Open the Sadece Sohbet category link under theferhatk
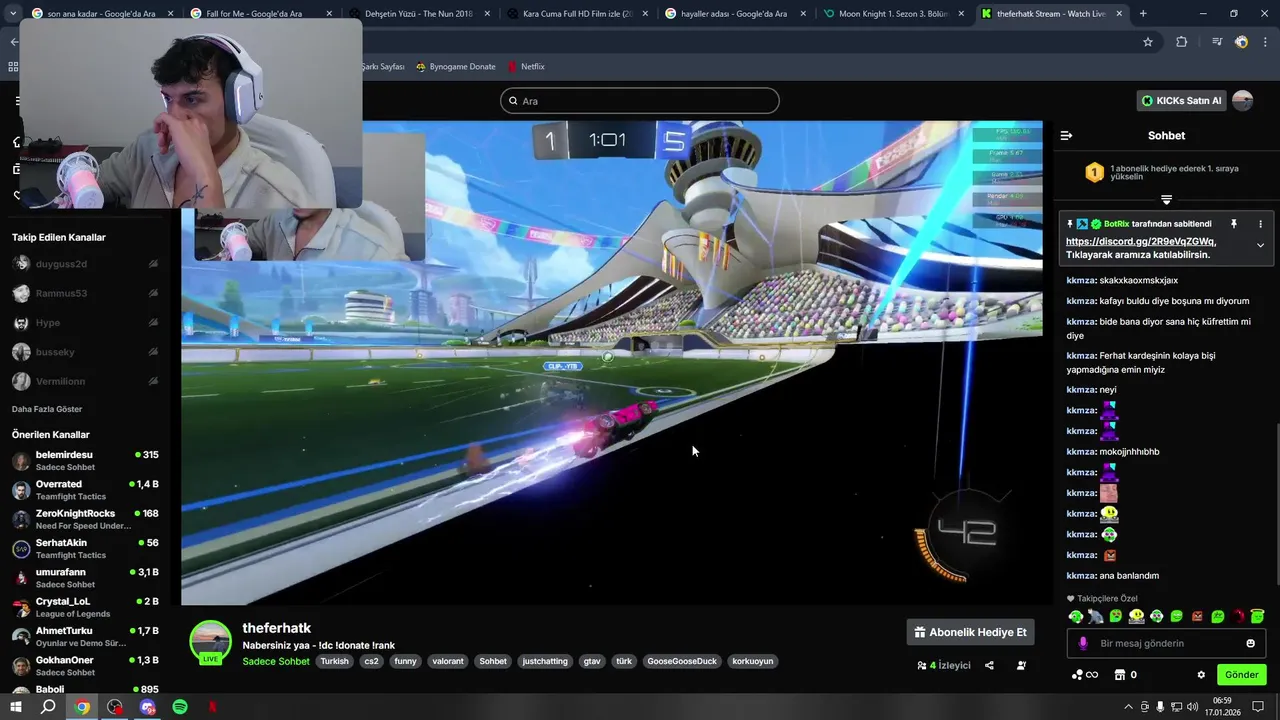This screenshot has height=720, width=1280. click(x=276, y=661)
